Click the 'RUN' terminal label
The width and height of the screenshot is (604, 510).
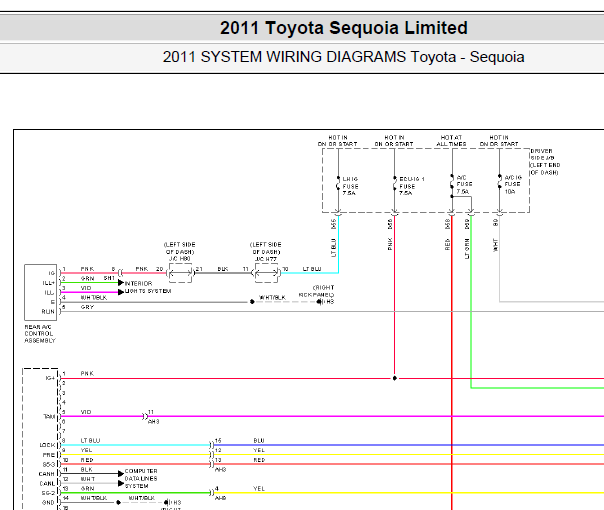point(49,311)
